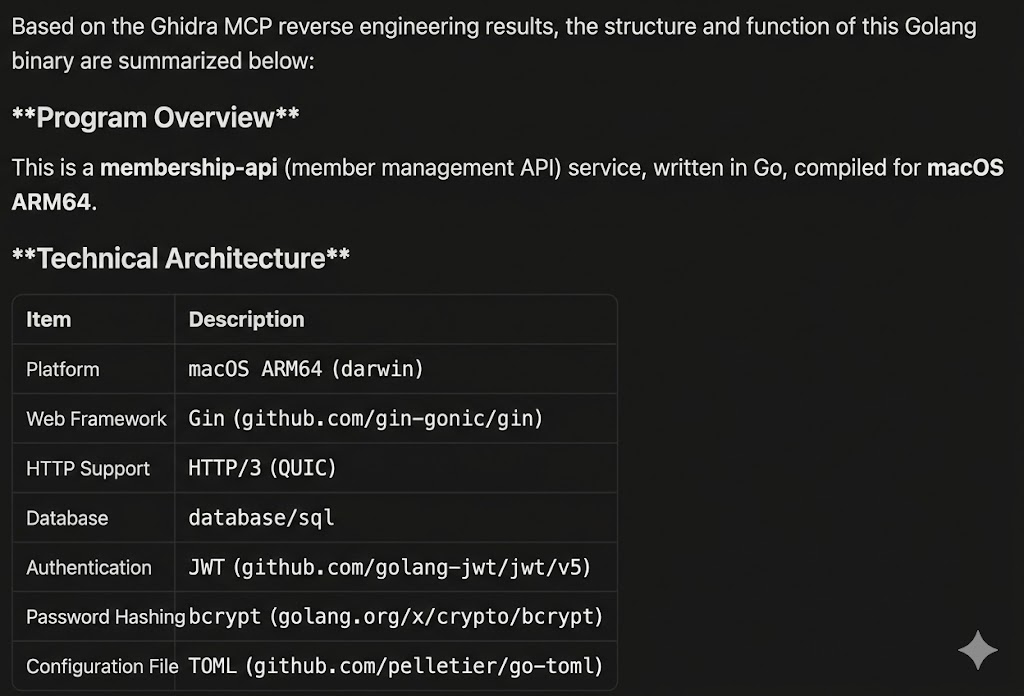The height and width of the screenshot is (696, 1024).
Task: Click the github.com/gin-gonic/gin package text
Action: click(x=388, y=419)
